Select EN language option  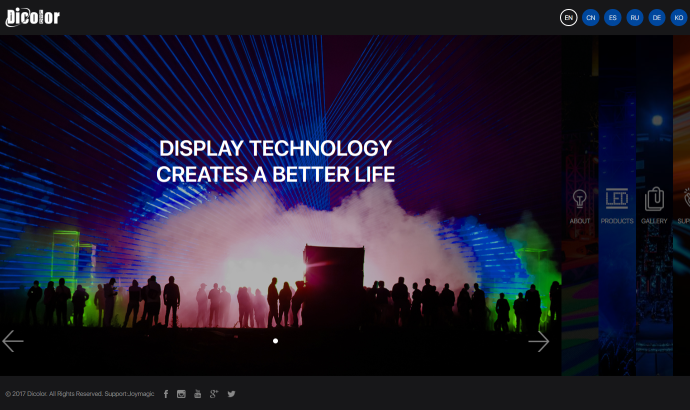pyautogui.click(x=568, y=18)
